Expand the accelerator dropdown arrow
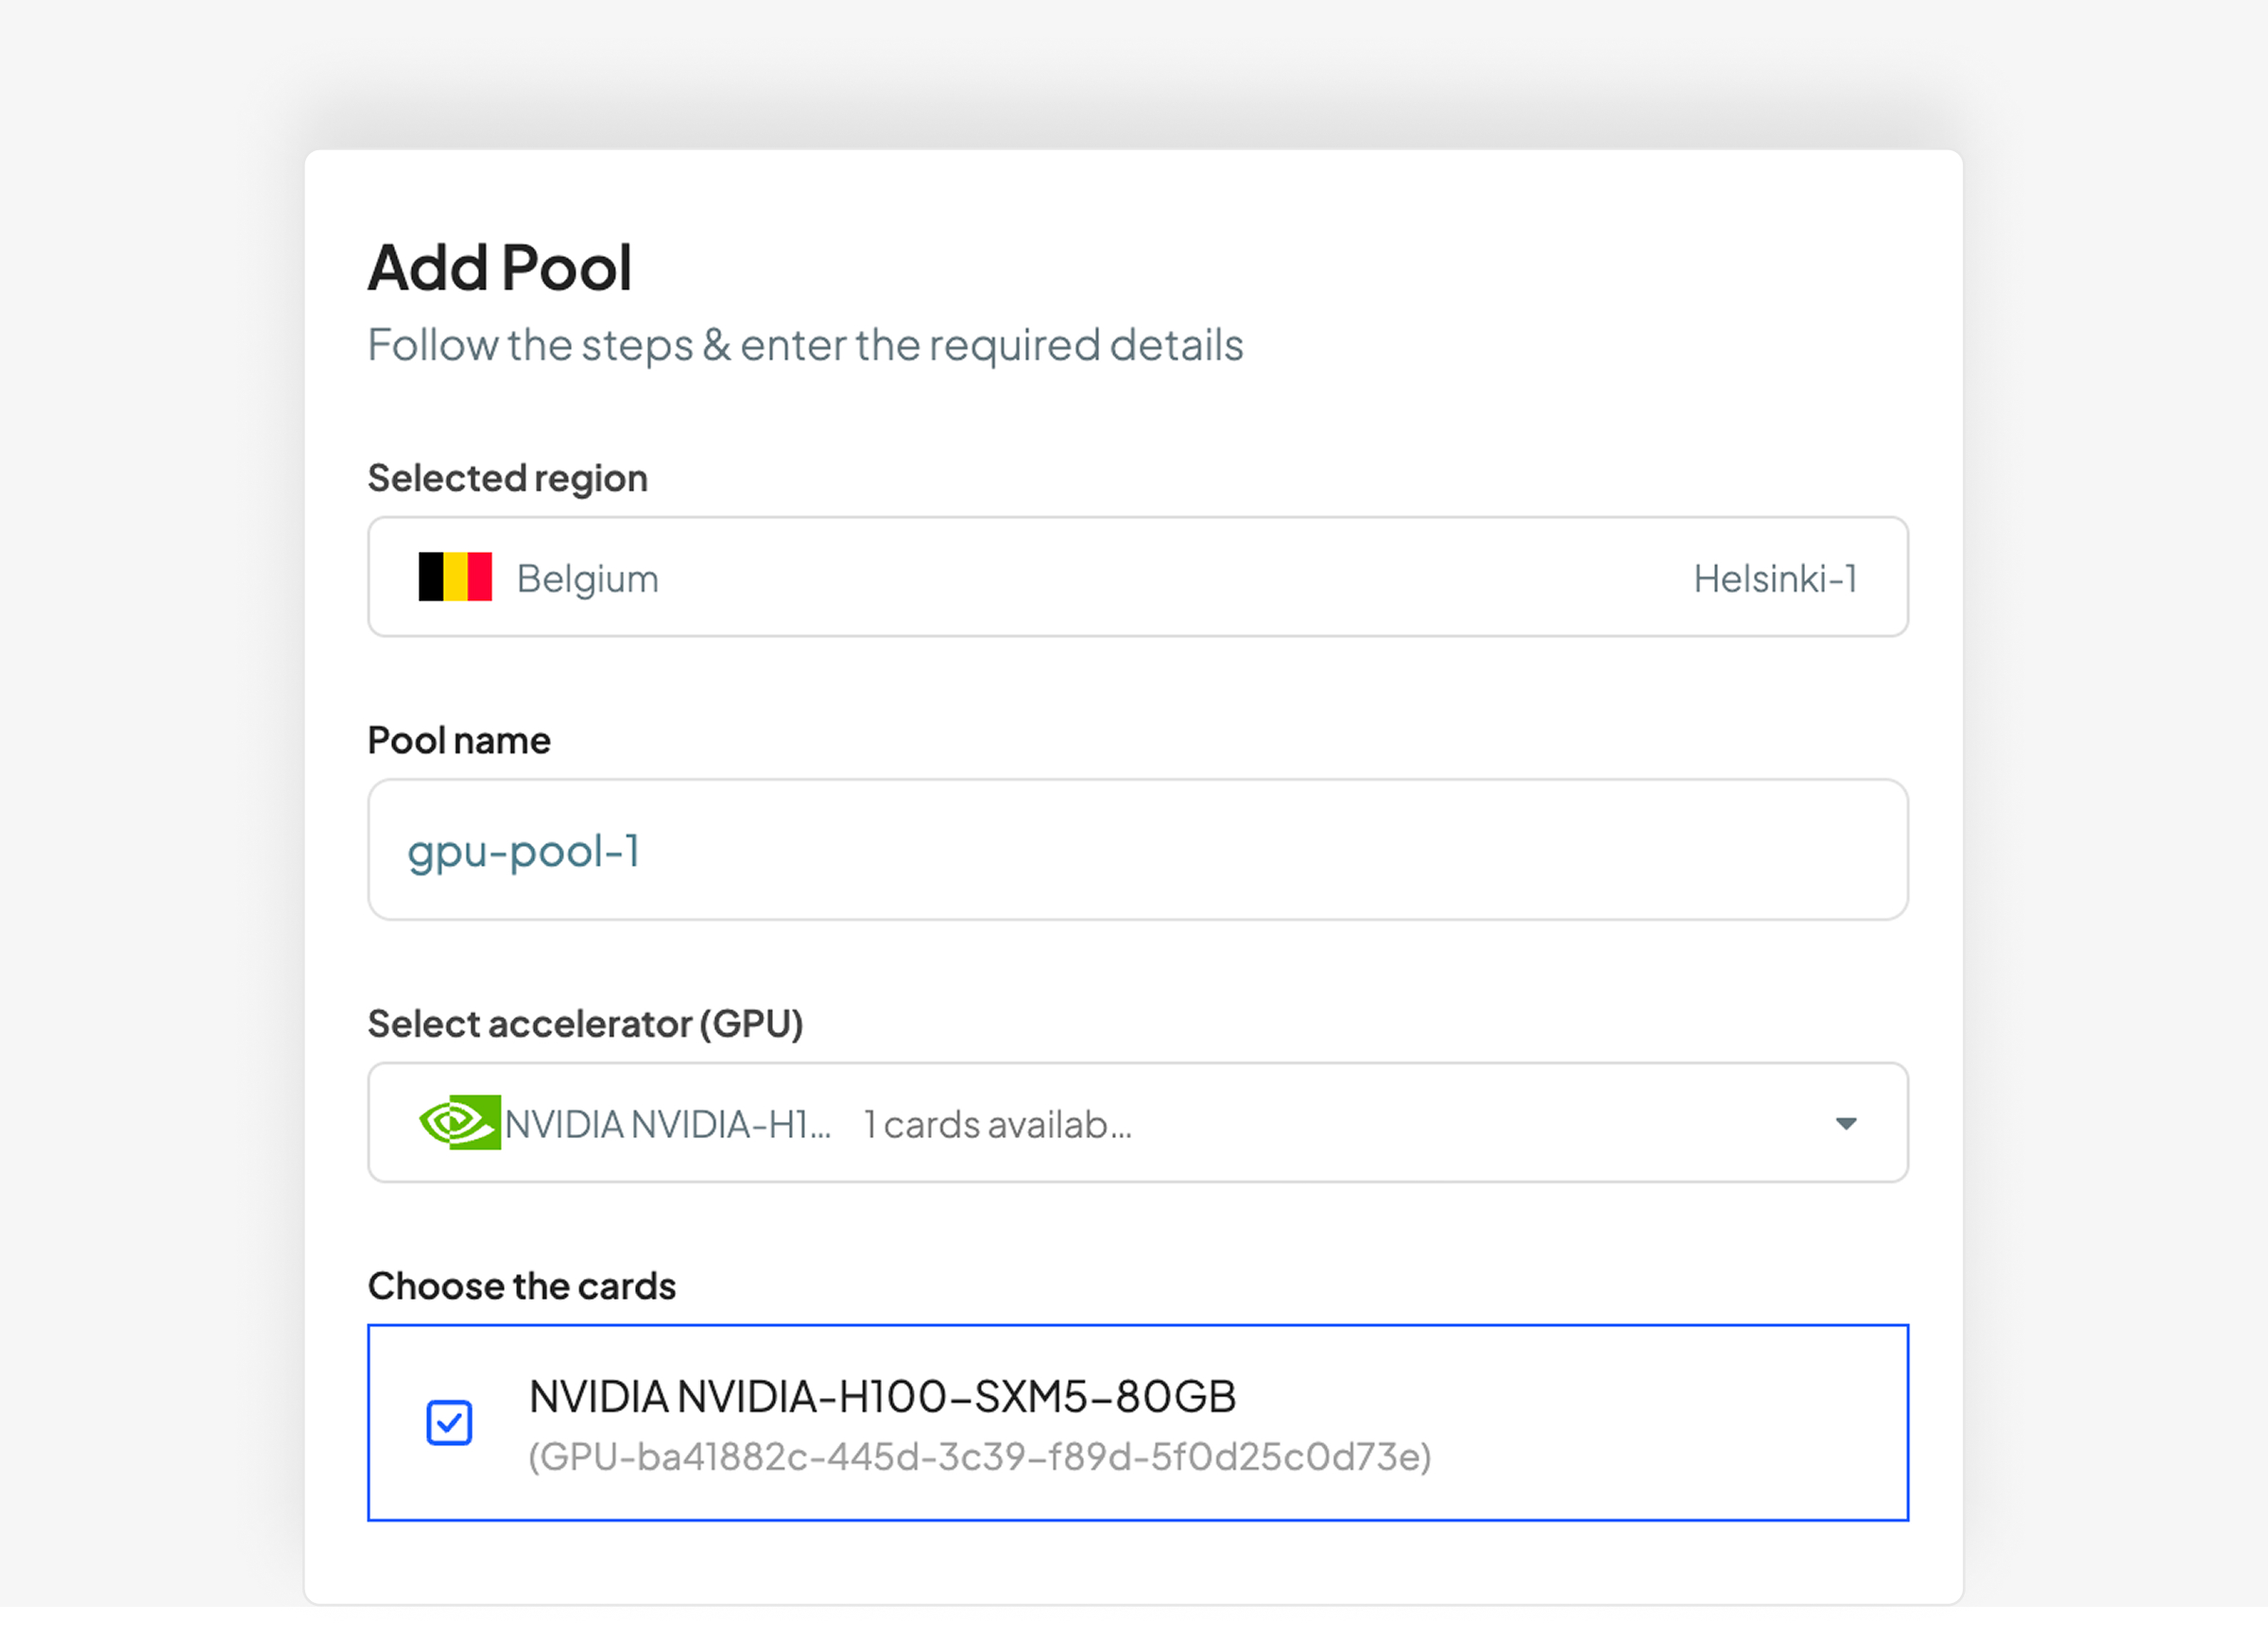The width and height of the screenshot is (2268, 1638). coord(1846,1123)
